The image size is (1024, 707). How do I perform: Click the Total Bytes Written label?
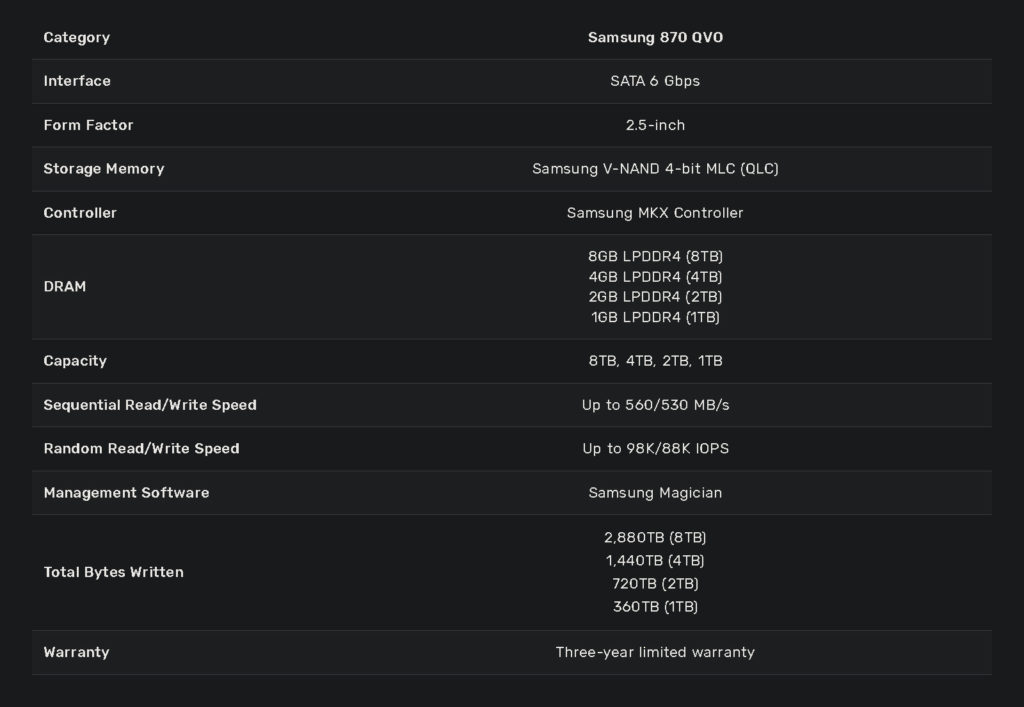pyautogui.click(x=114, y=573)
